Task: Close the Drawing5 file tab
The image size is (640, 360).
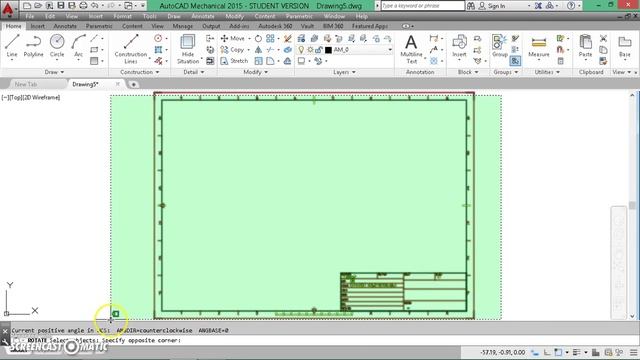Action: tap(118, 84)
